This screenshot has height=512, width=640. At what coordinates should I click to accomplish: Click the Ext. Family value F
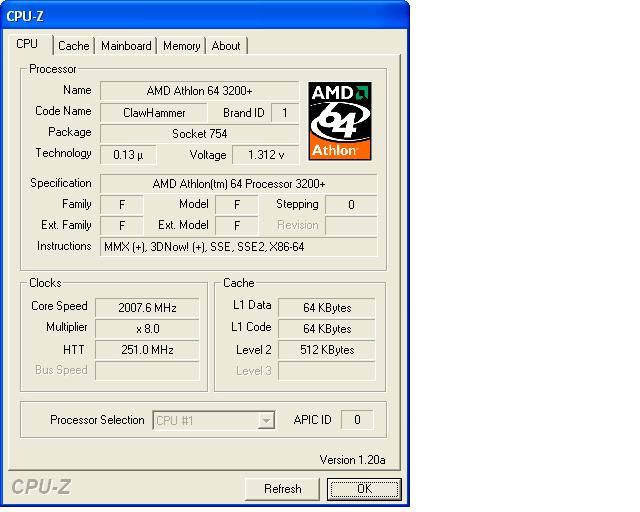click(122, 225)
